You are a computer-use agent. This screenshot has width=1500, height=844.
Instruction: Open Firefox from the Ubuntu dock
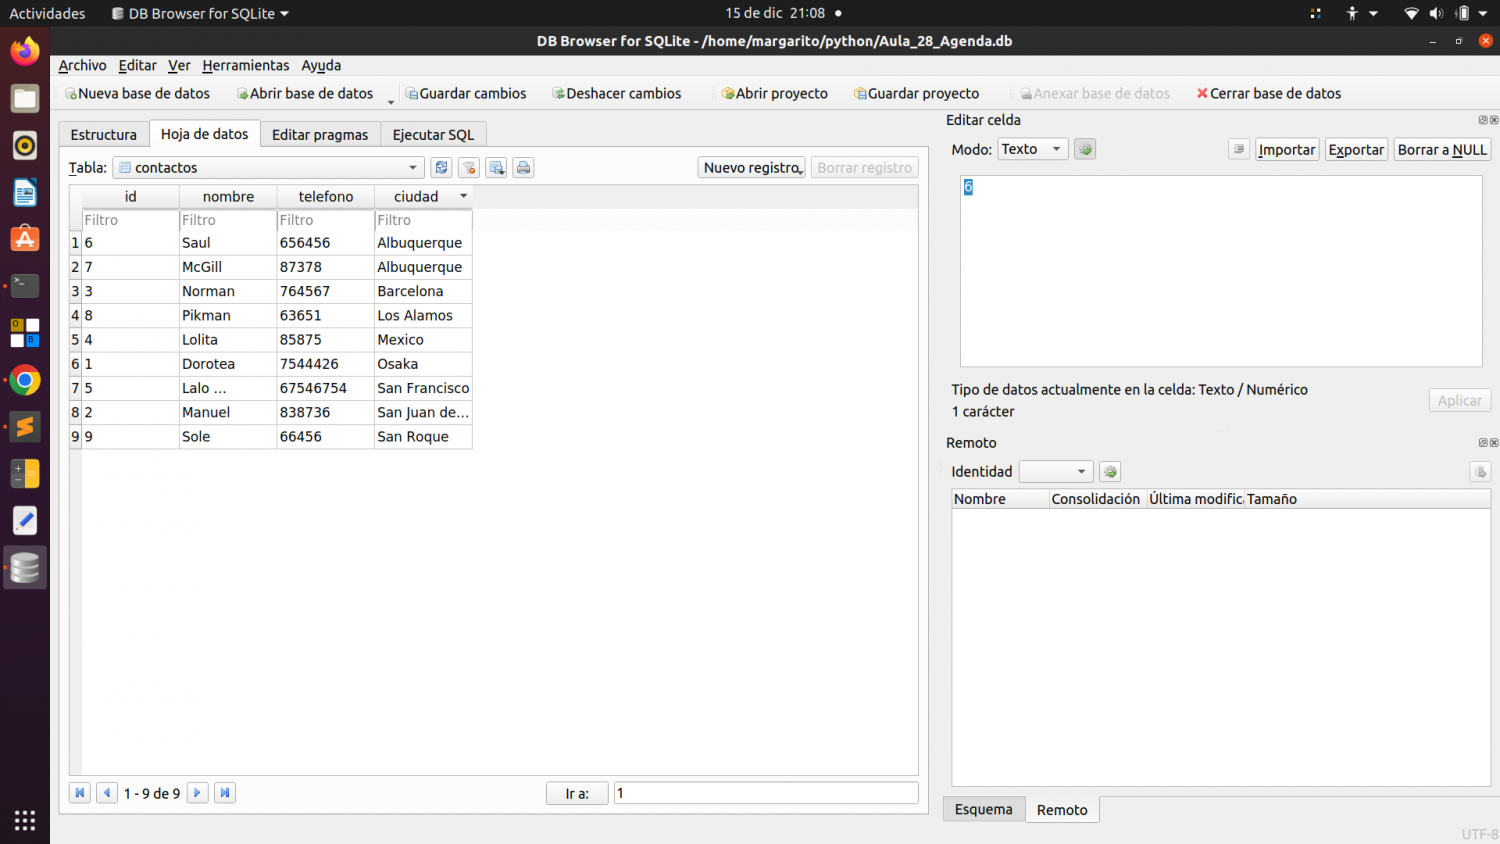coord(25,51)
